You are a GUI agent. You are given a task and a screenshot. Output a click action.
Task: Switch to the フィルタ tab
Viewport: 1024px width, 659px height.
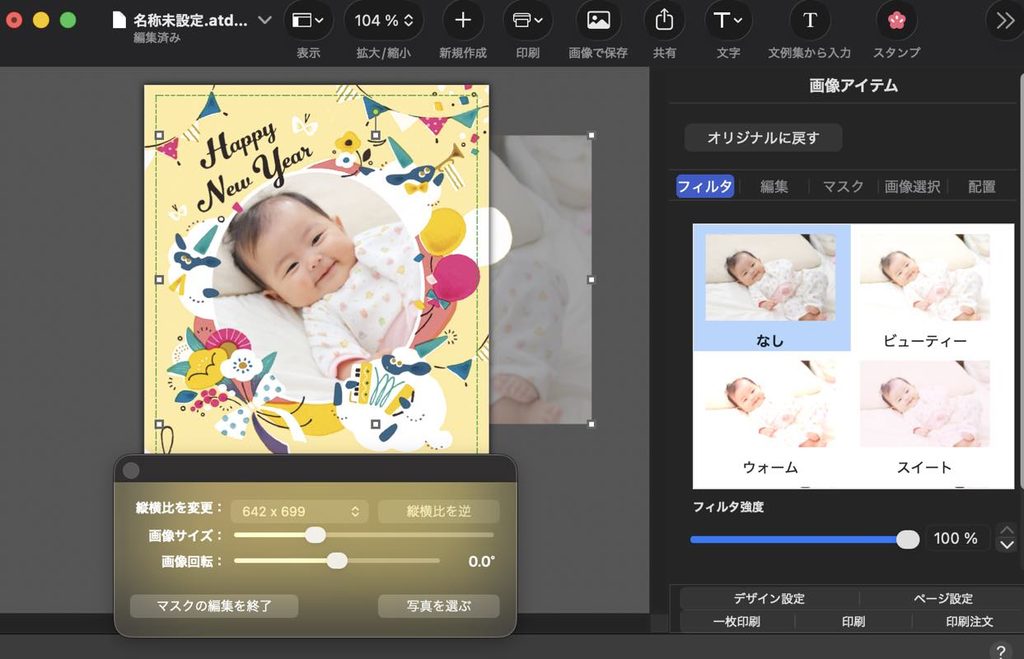click(x=705, y=186)
